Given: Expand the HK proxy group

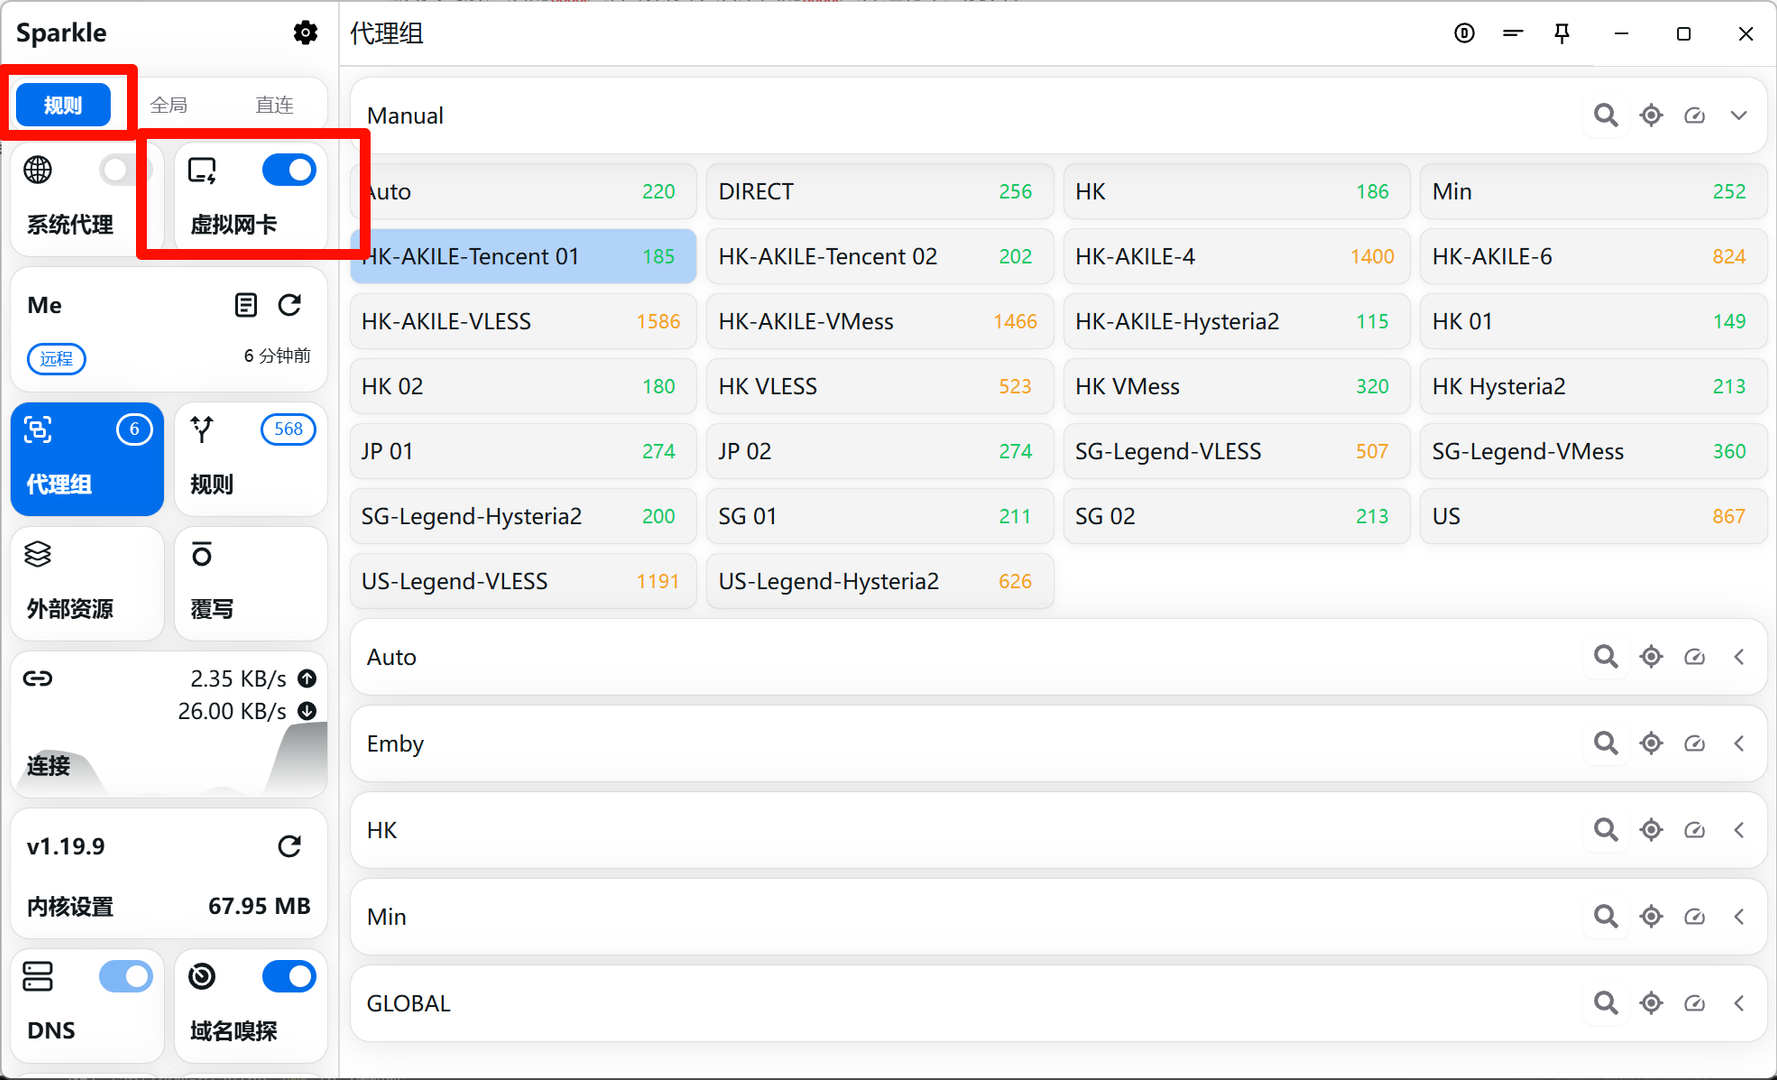Looking at the screenshot, I should pos(1739,830).
